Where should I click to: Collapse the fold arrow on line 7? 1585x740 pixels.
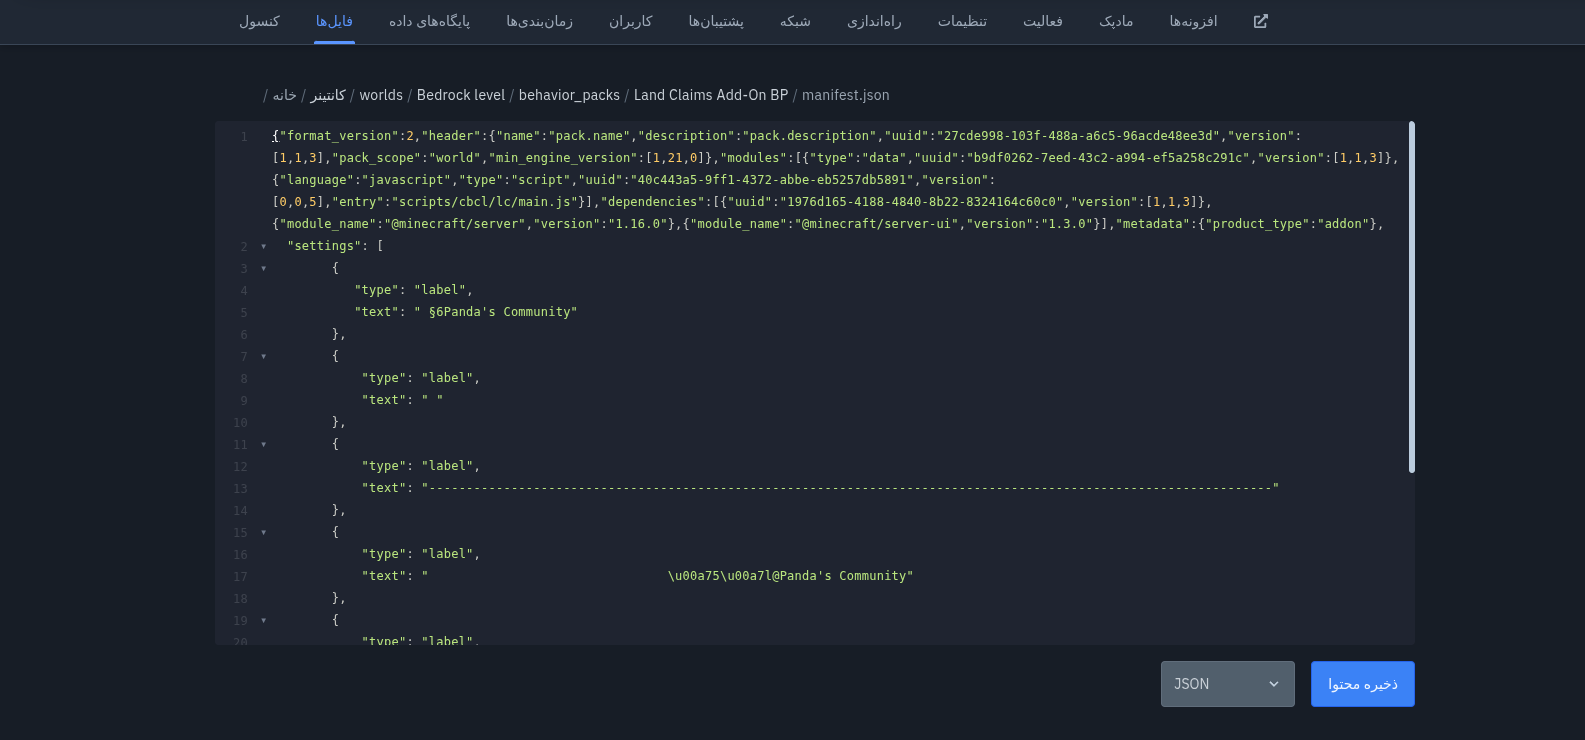tap(264, 356)
